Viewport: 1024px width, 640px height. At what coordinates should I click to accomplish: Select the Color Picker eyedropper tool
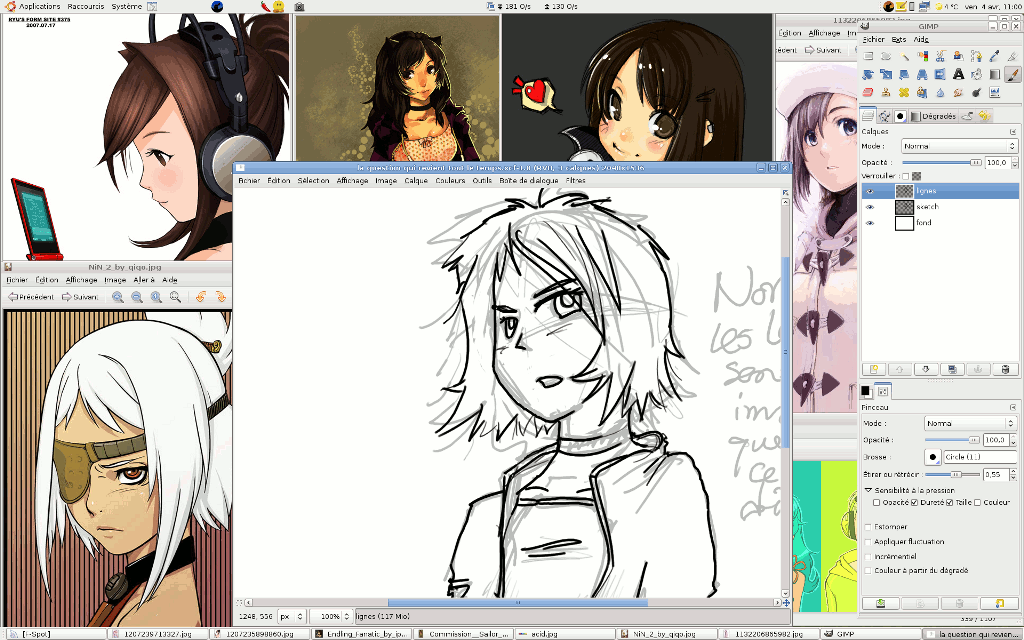995,57
